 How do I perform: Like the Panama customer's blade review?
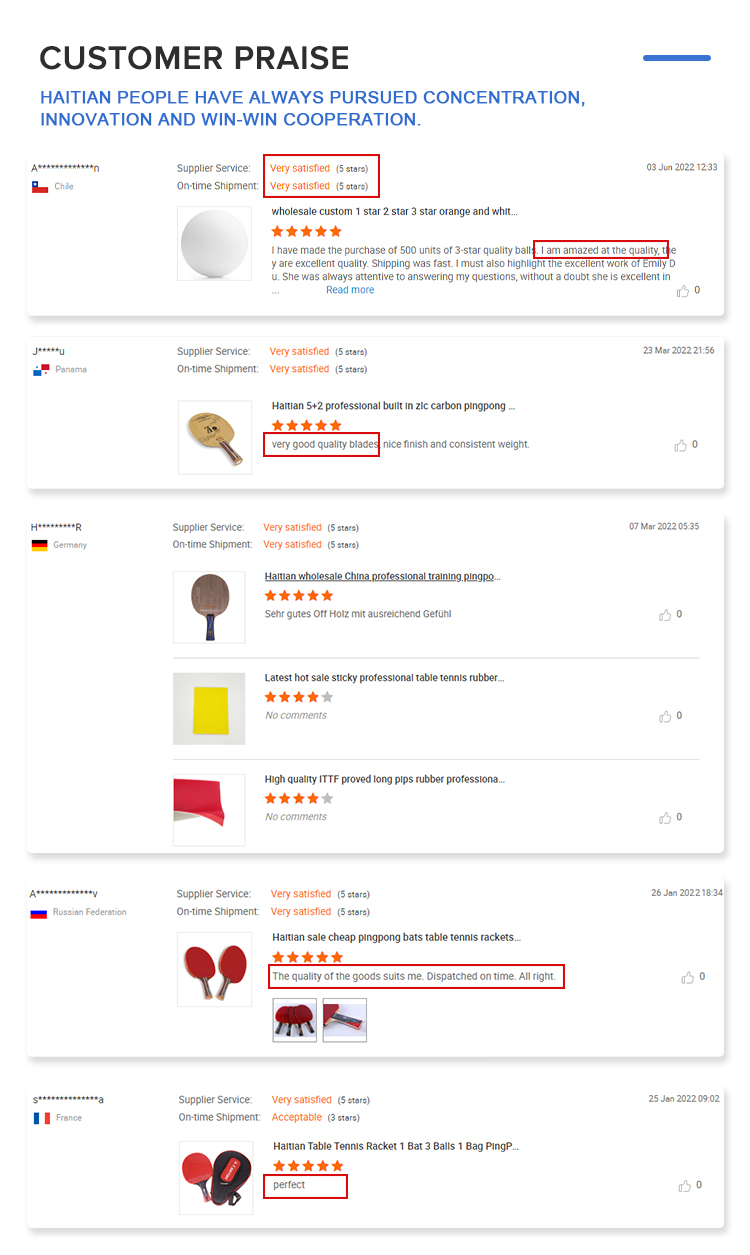(681, 445)
